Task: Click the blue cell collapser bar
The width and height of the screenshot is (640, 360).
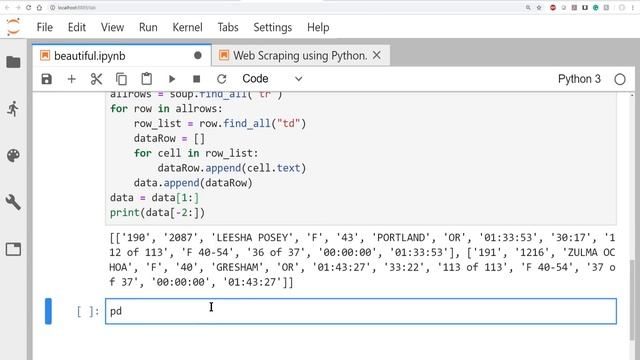Action: pyautogui.click(x=48, y=311)
